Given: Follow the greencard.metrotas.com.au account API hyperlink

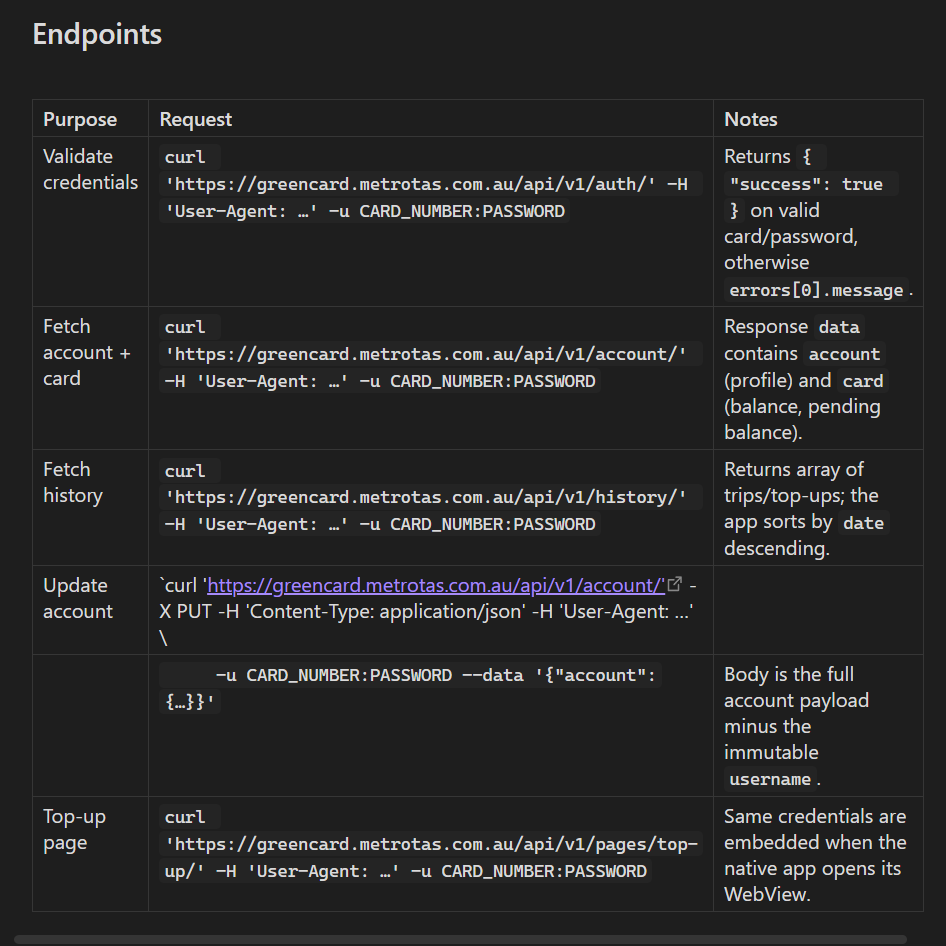Looking at the screenshot, I should pos(436,586).
